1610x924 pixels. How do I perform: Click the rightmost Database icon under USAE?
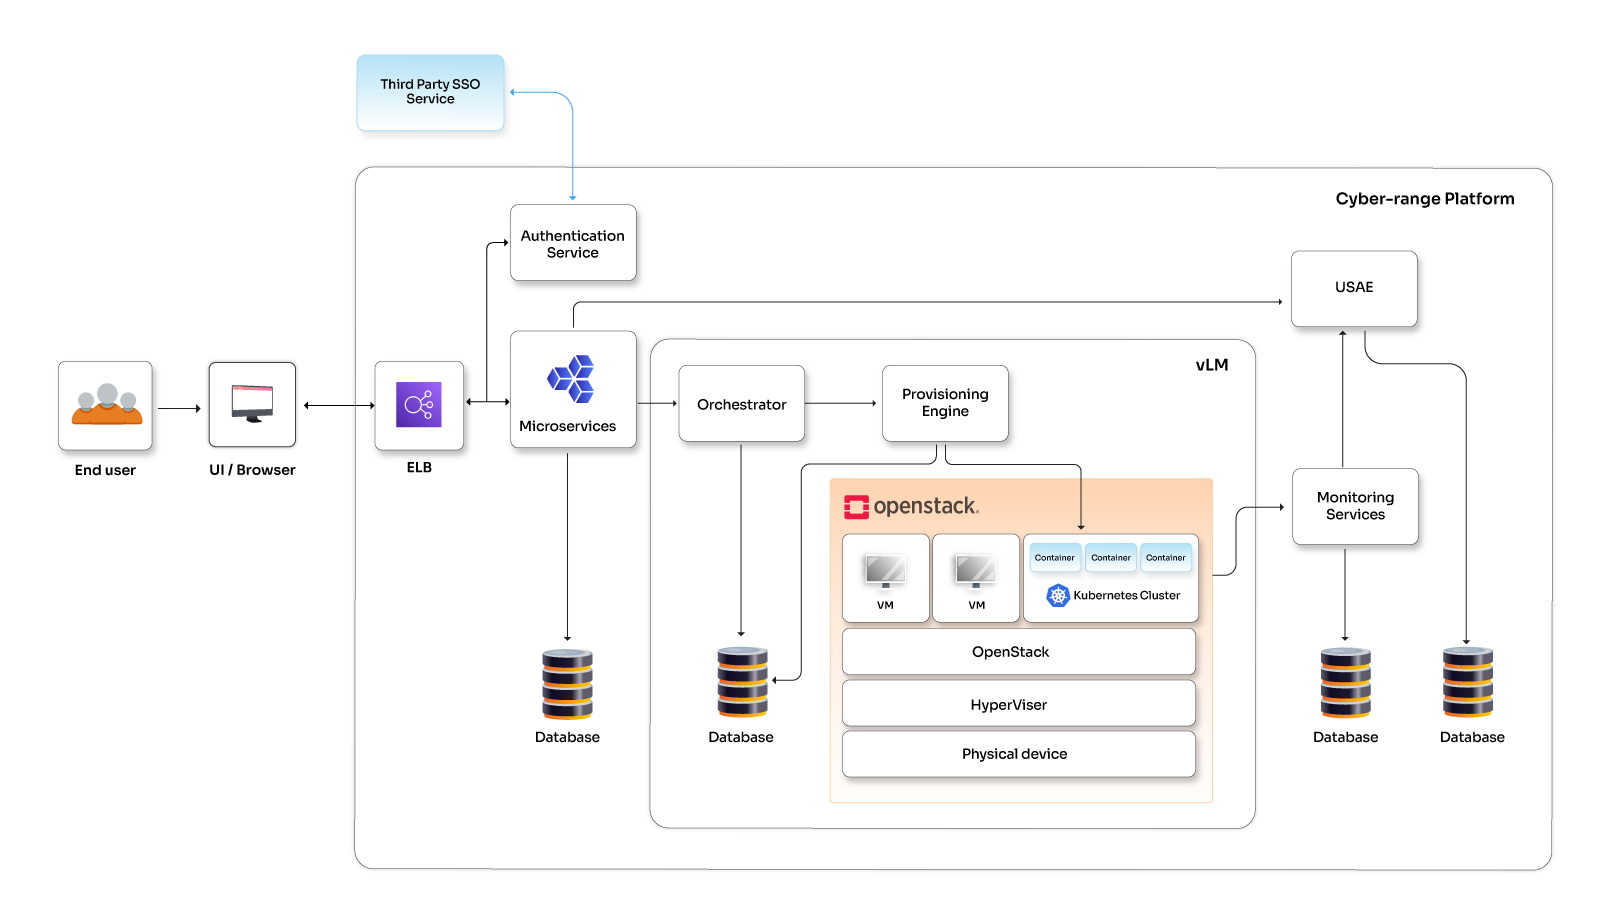(x=1467, y=682)
